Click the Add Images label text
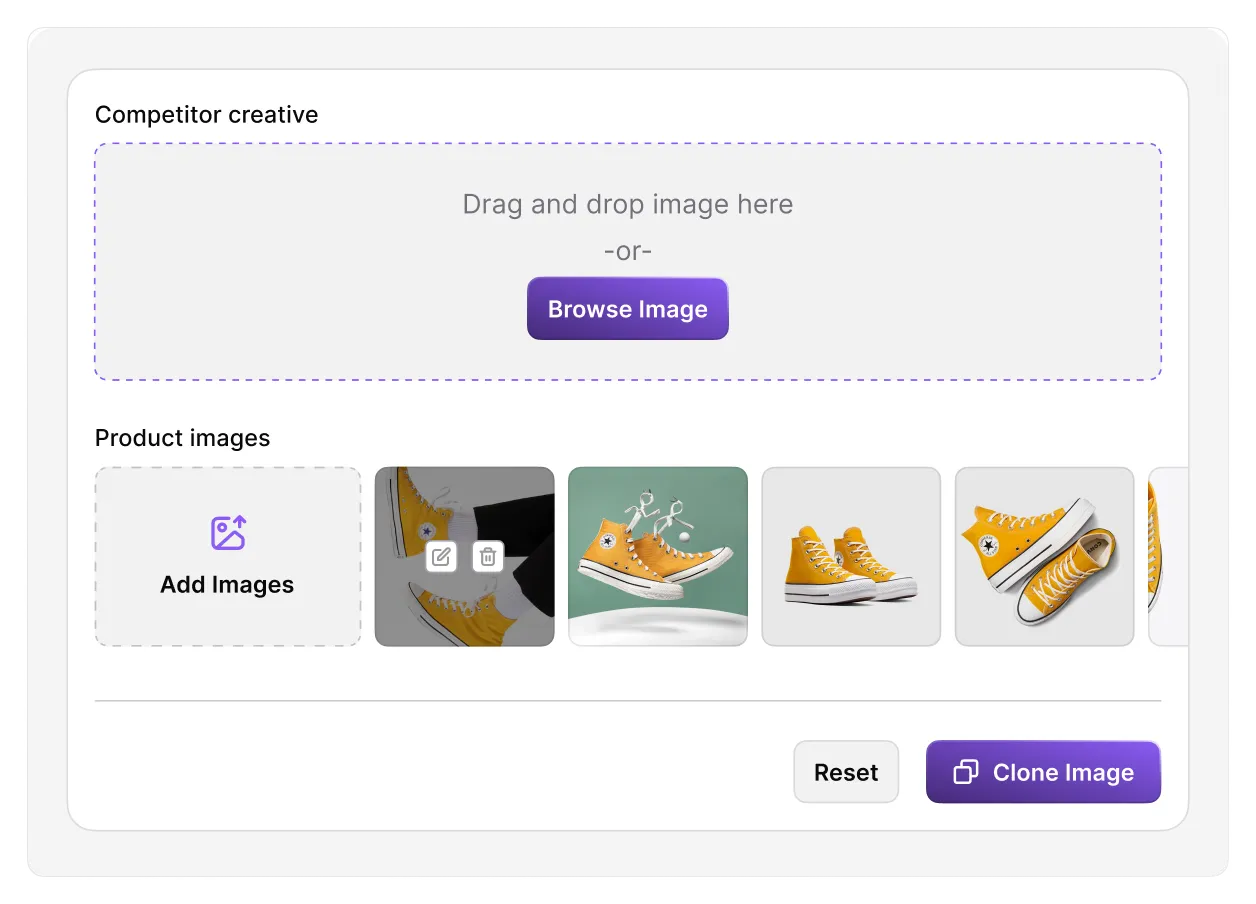Viewport: 1256px width, 904px height. point(227,585)
